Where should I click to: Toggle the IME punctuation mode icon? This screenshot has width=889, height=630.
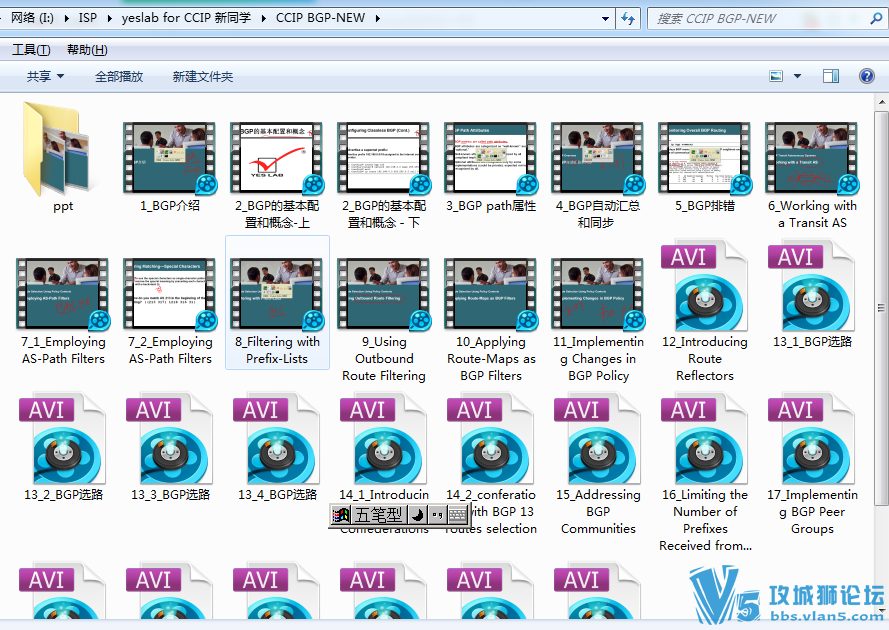coord(437,515)
